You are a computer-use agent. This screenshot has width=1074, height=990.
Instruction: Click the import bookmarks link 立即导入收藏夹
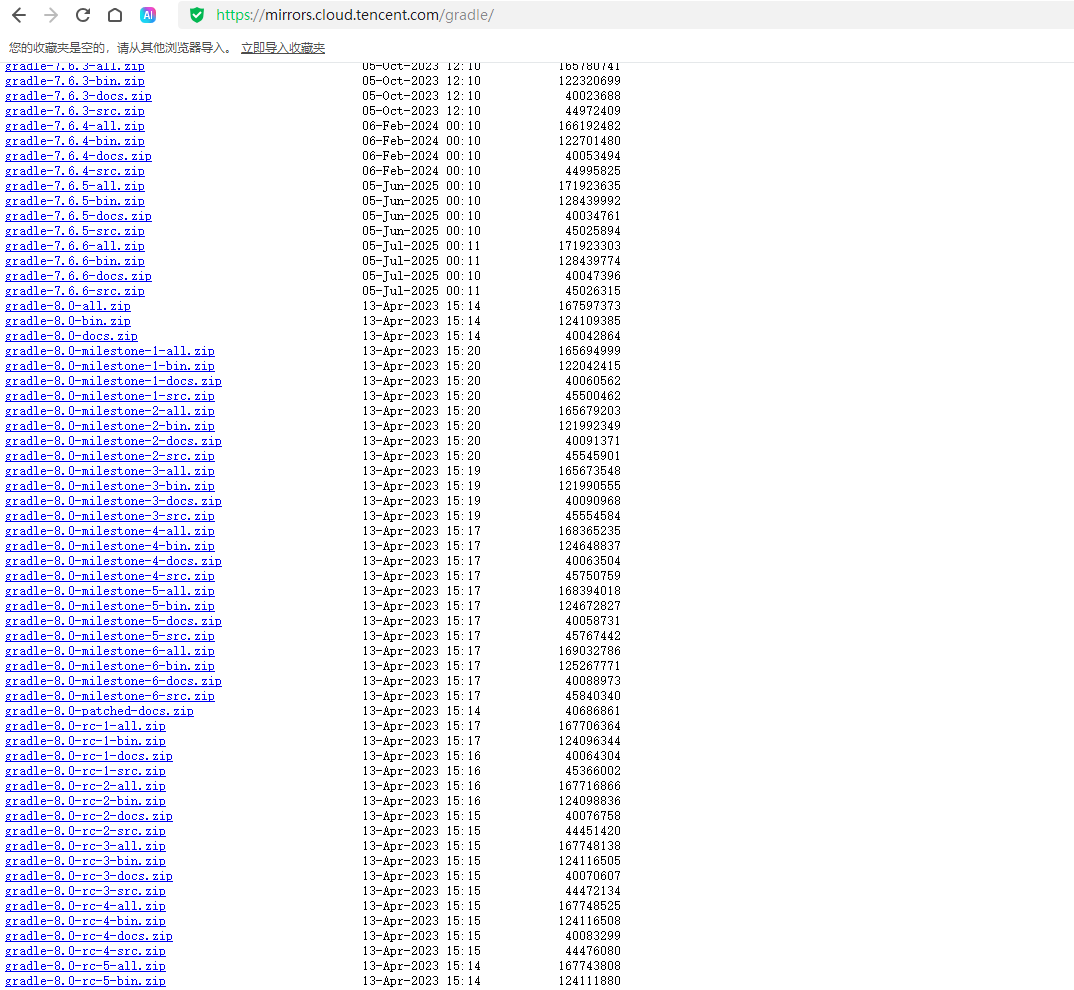(283, 48)
